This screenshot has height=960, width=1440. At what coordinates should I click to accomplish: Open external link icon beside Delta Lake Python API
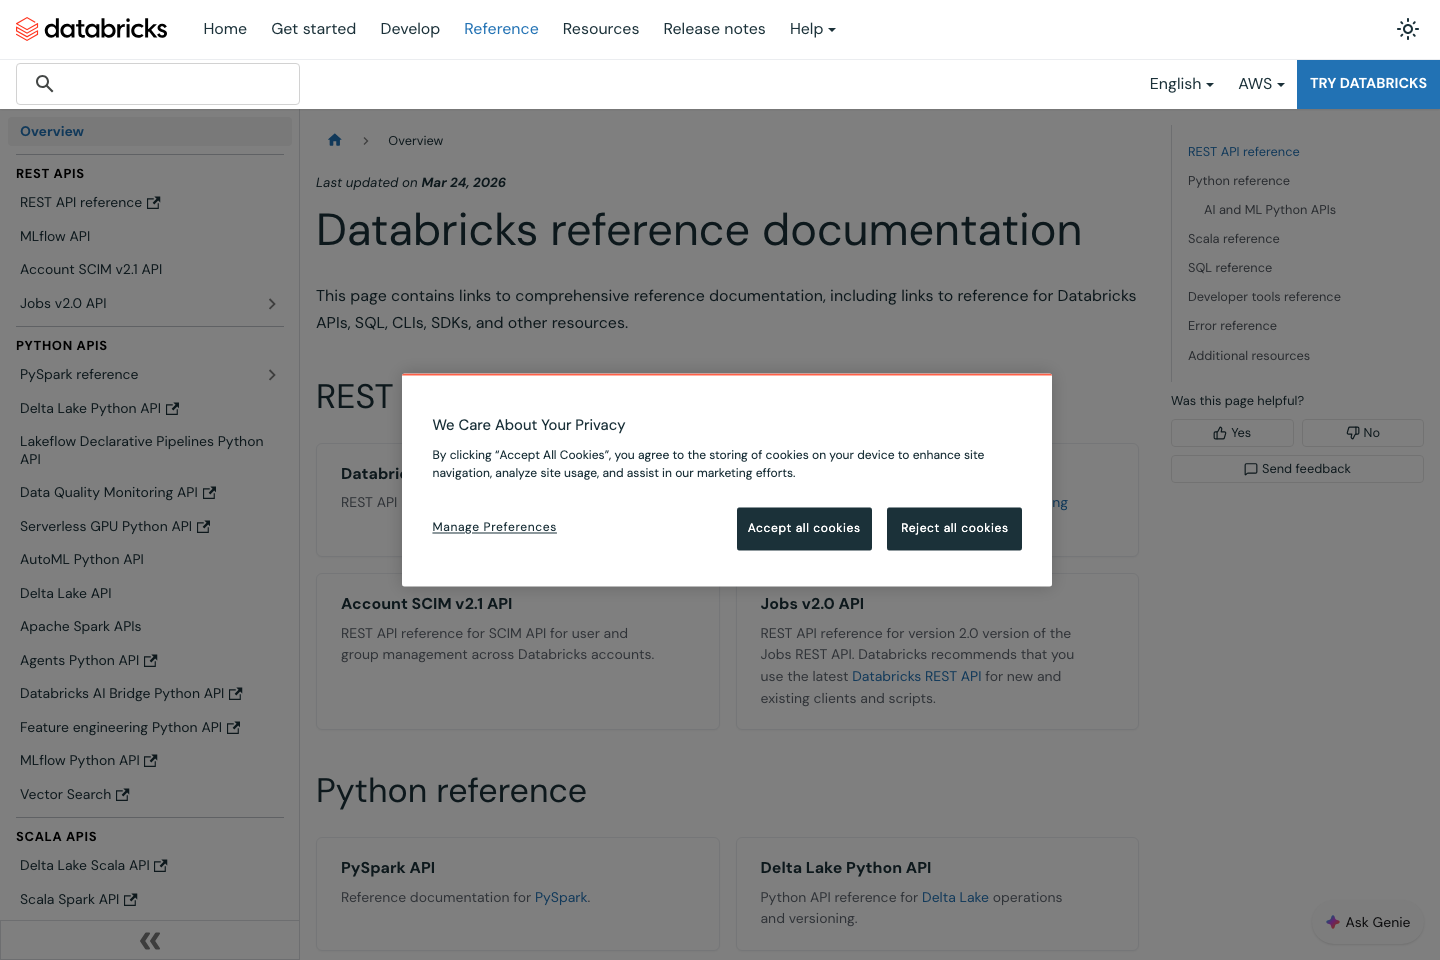[x=171, y=408]
